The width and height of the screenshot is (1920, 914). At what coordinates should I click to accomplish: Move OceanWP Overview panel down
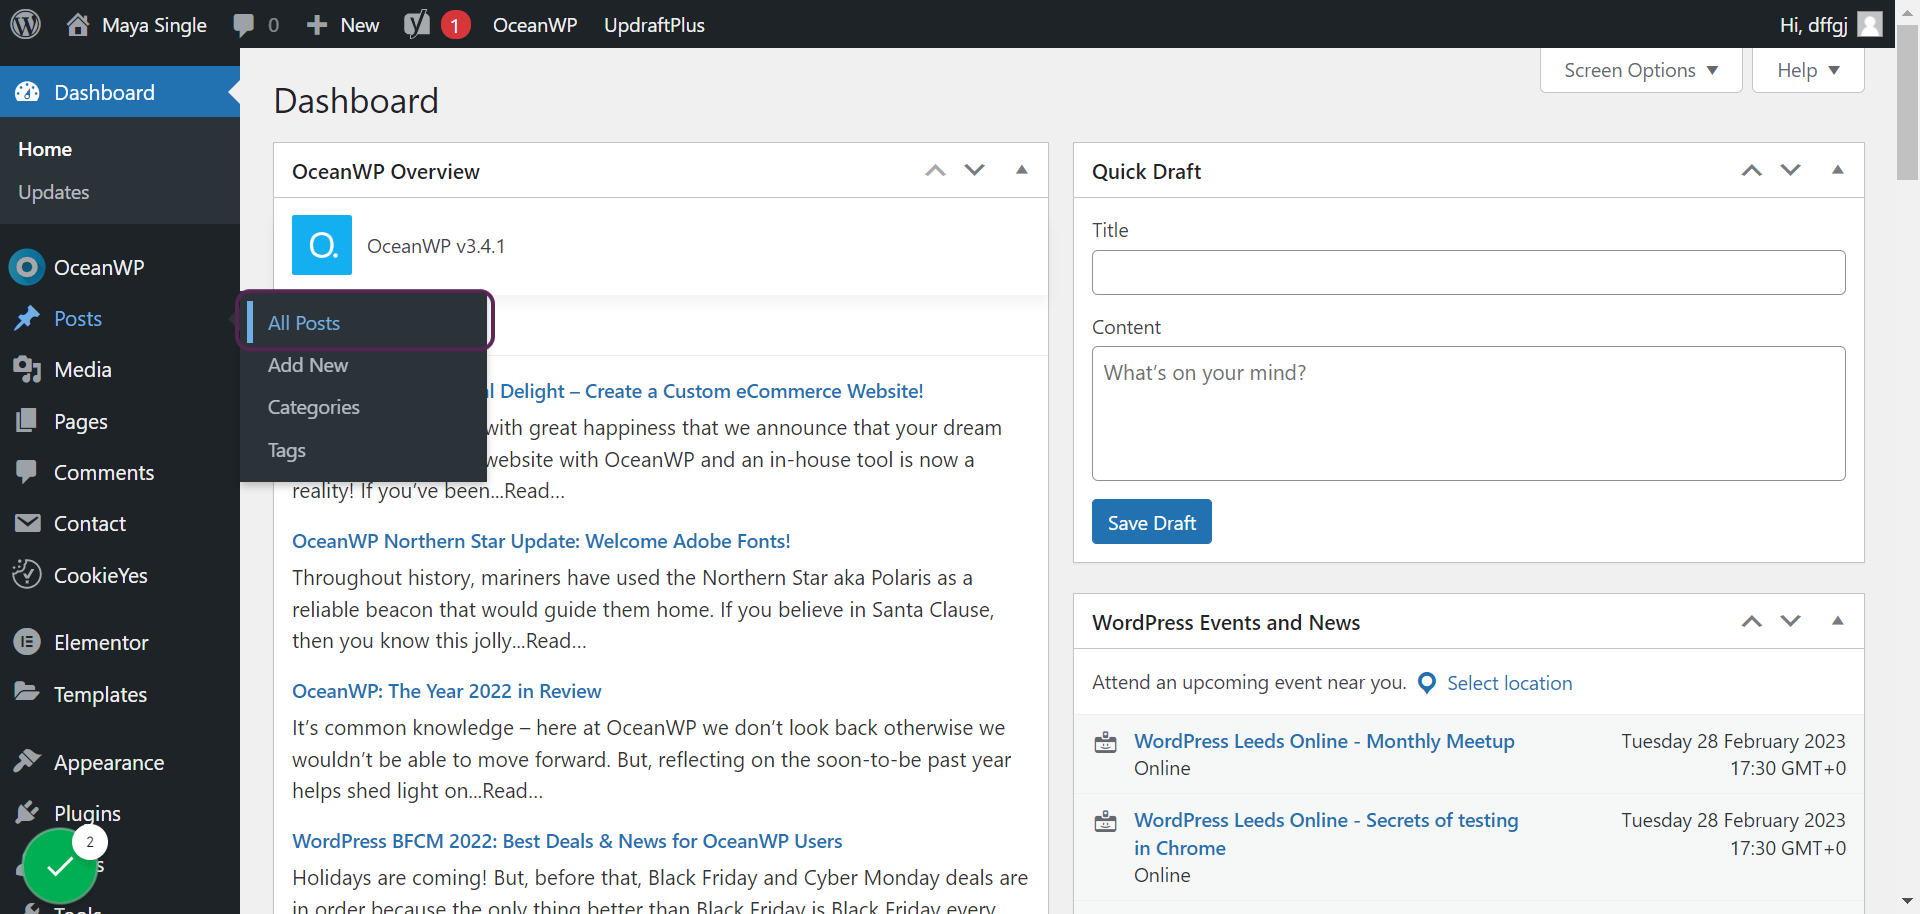[975, 170]
